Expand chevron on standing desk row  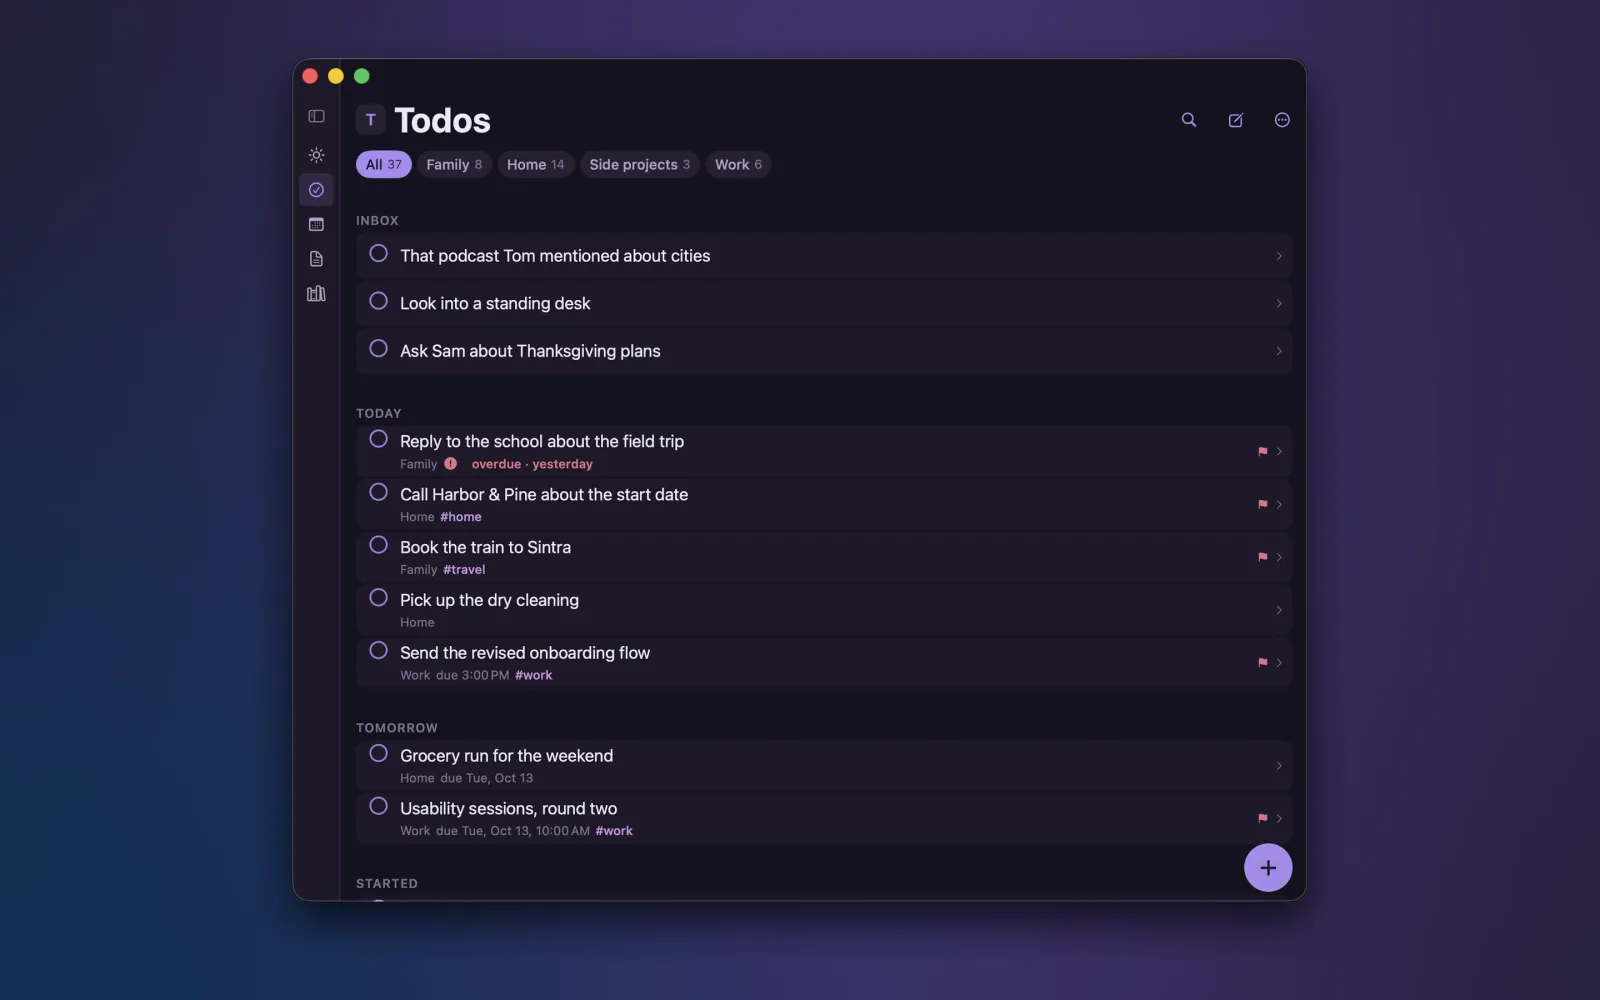(x=1279, y=304)
